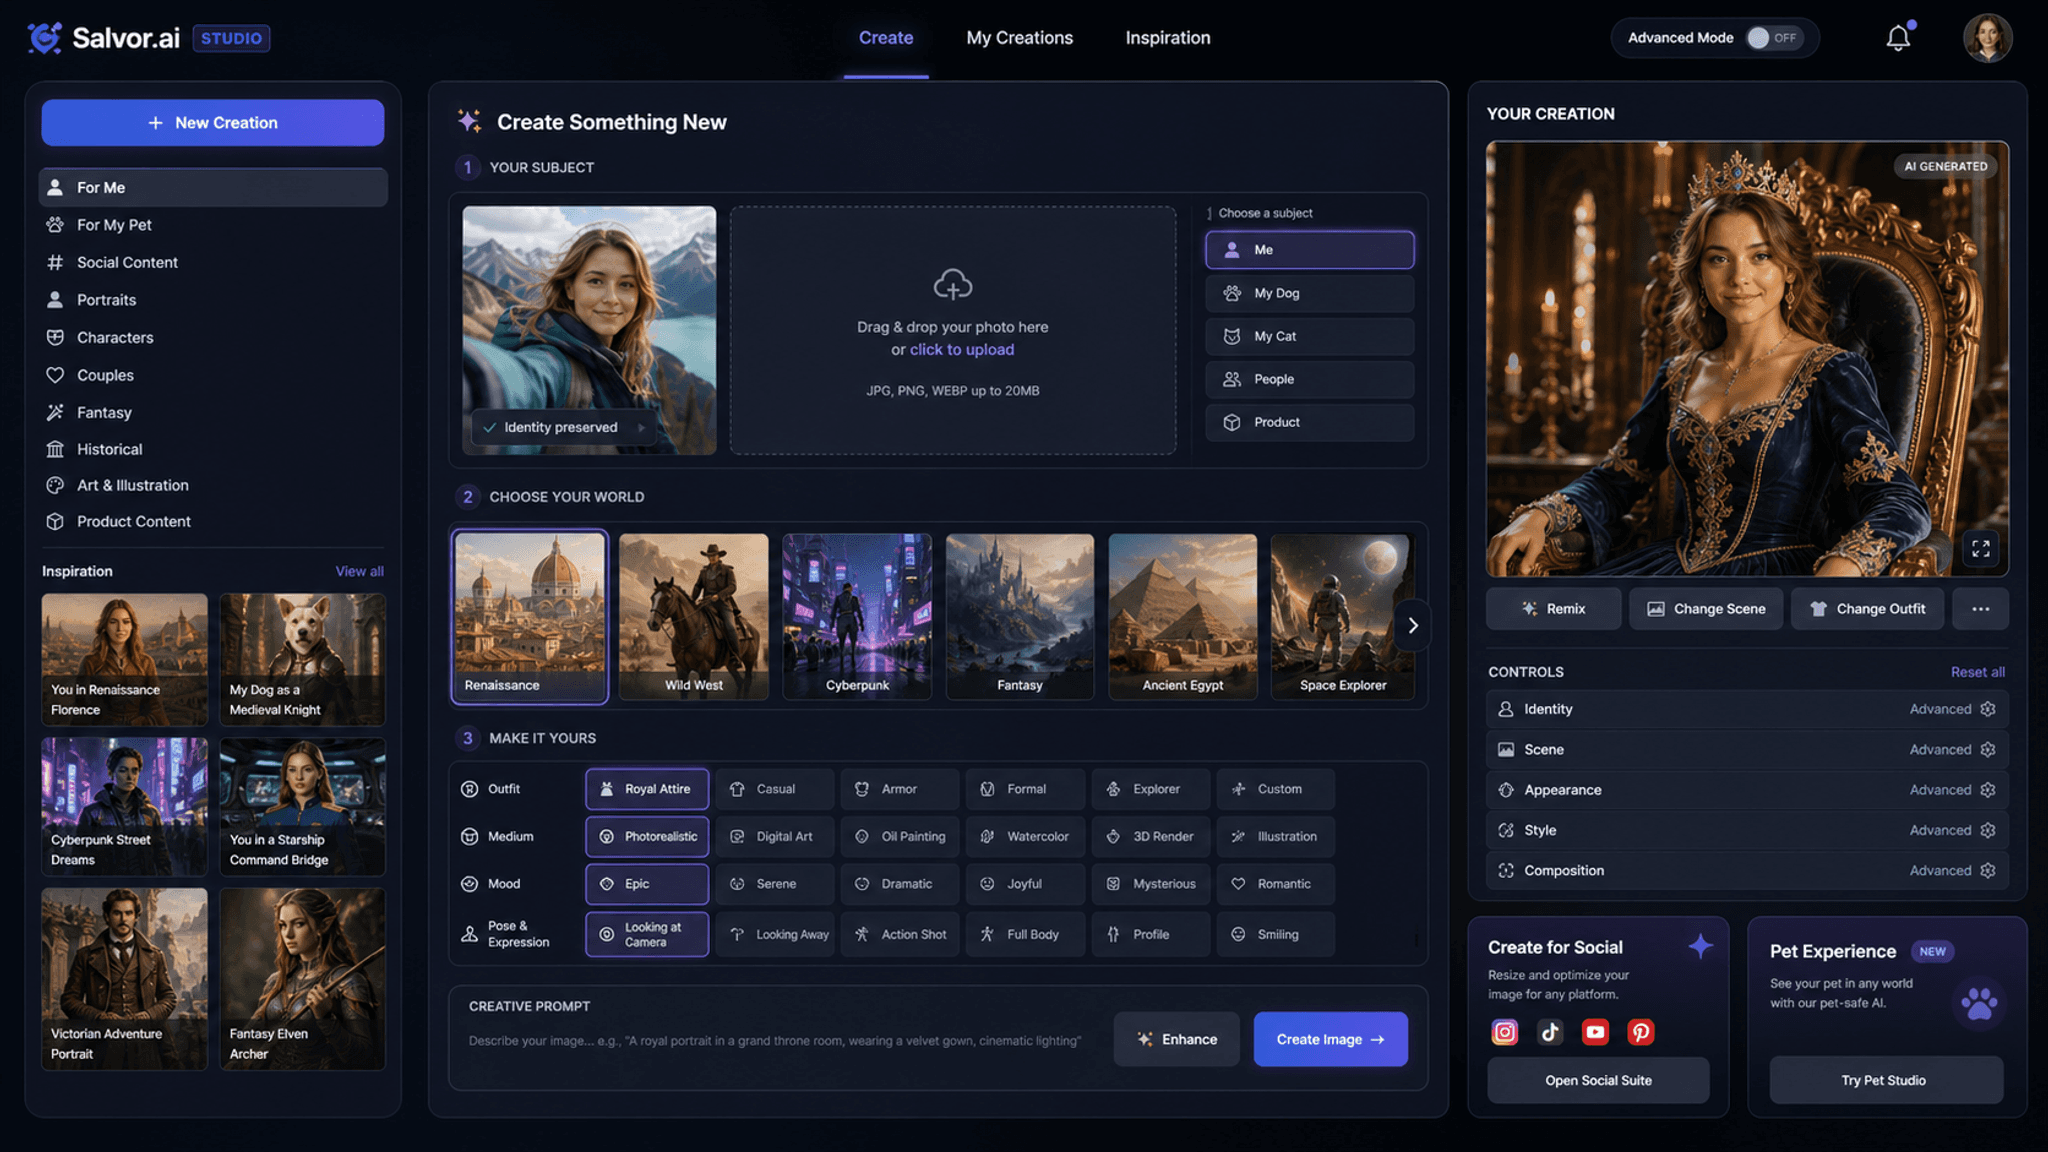The width and height of the screenshot is (2048, 1152).
Task: Select Watercolor medium chip
Action: (x=1025, y=836)
